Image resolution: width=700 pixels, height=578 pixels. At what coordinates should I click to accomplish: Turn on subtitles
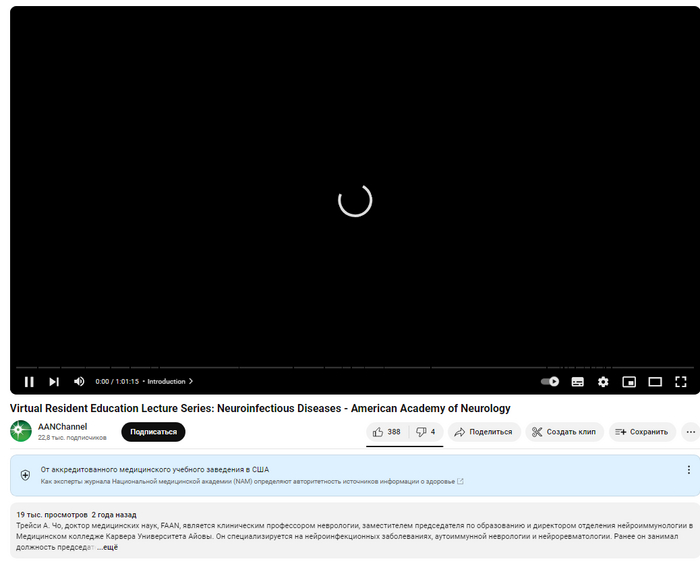(x=578, y=382)
